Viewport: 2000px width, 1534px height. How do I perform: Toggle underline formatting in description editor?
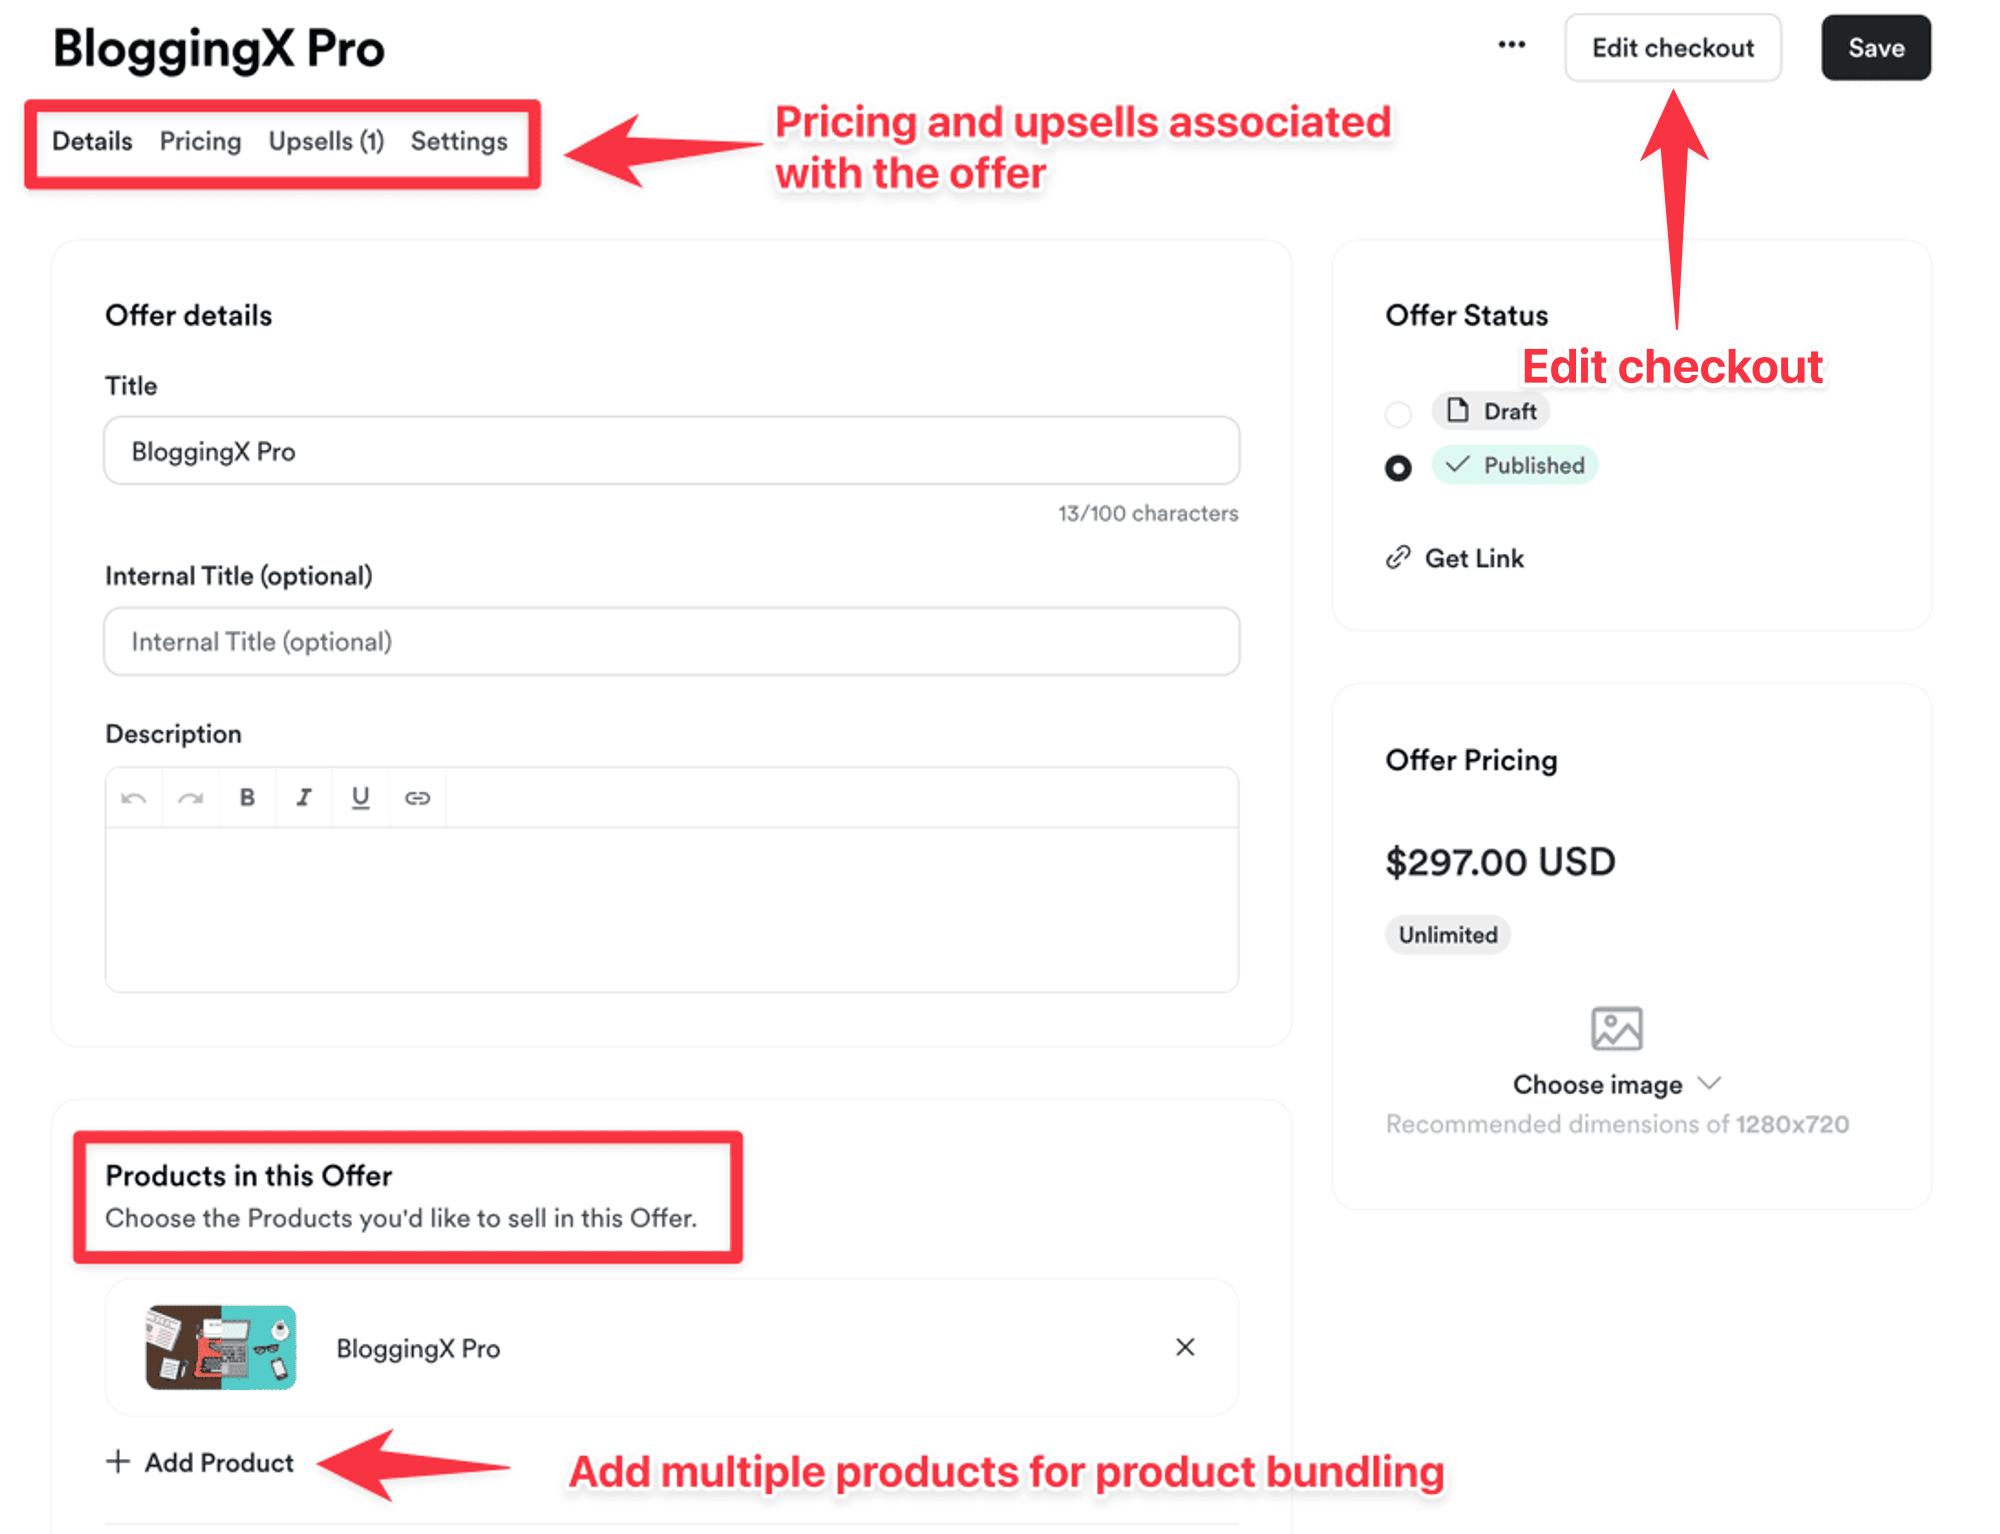point(360,798)
